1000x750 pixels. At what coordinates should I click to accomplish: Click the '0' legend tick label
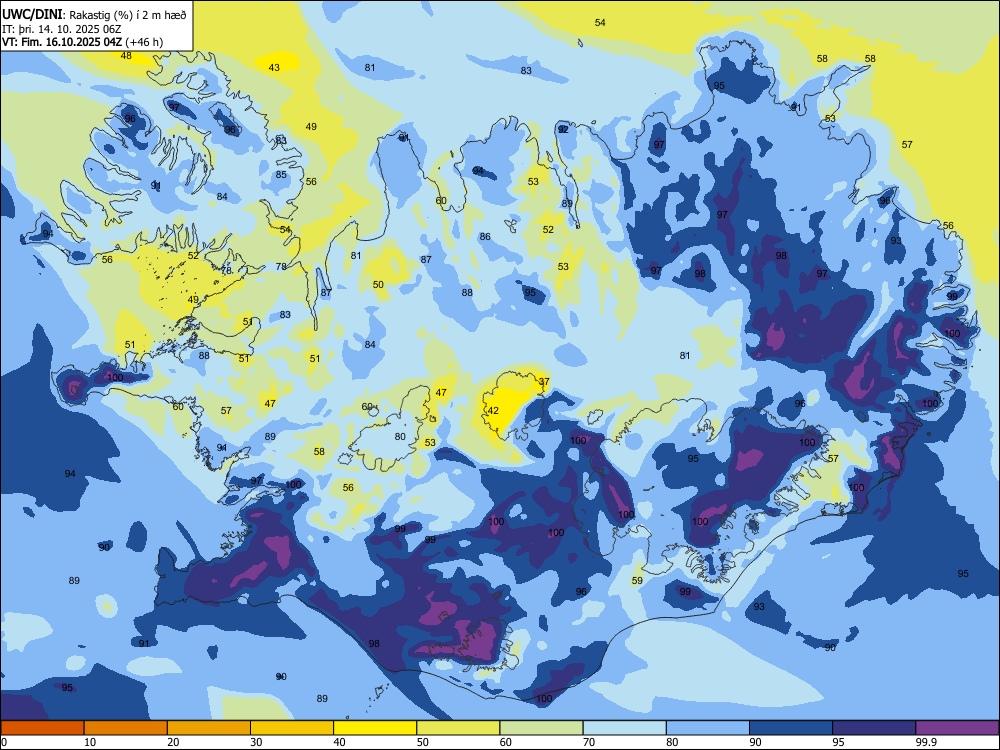coord(4,742)
